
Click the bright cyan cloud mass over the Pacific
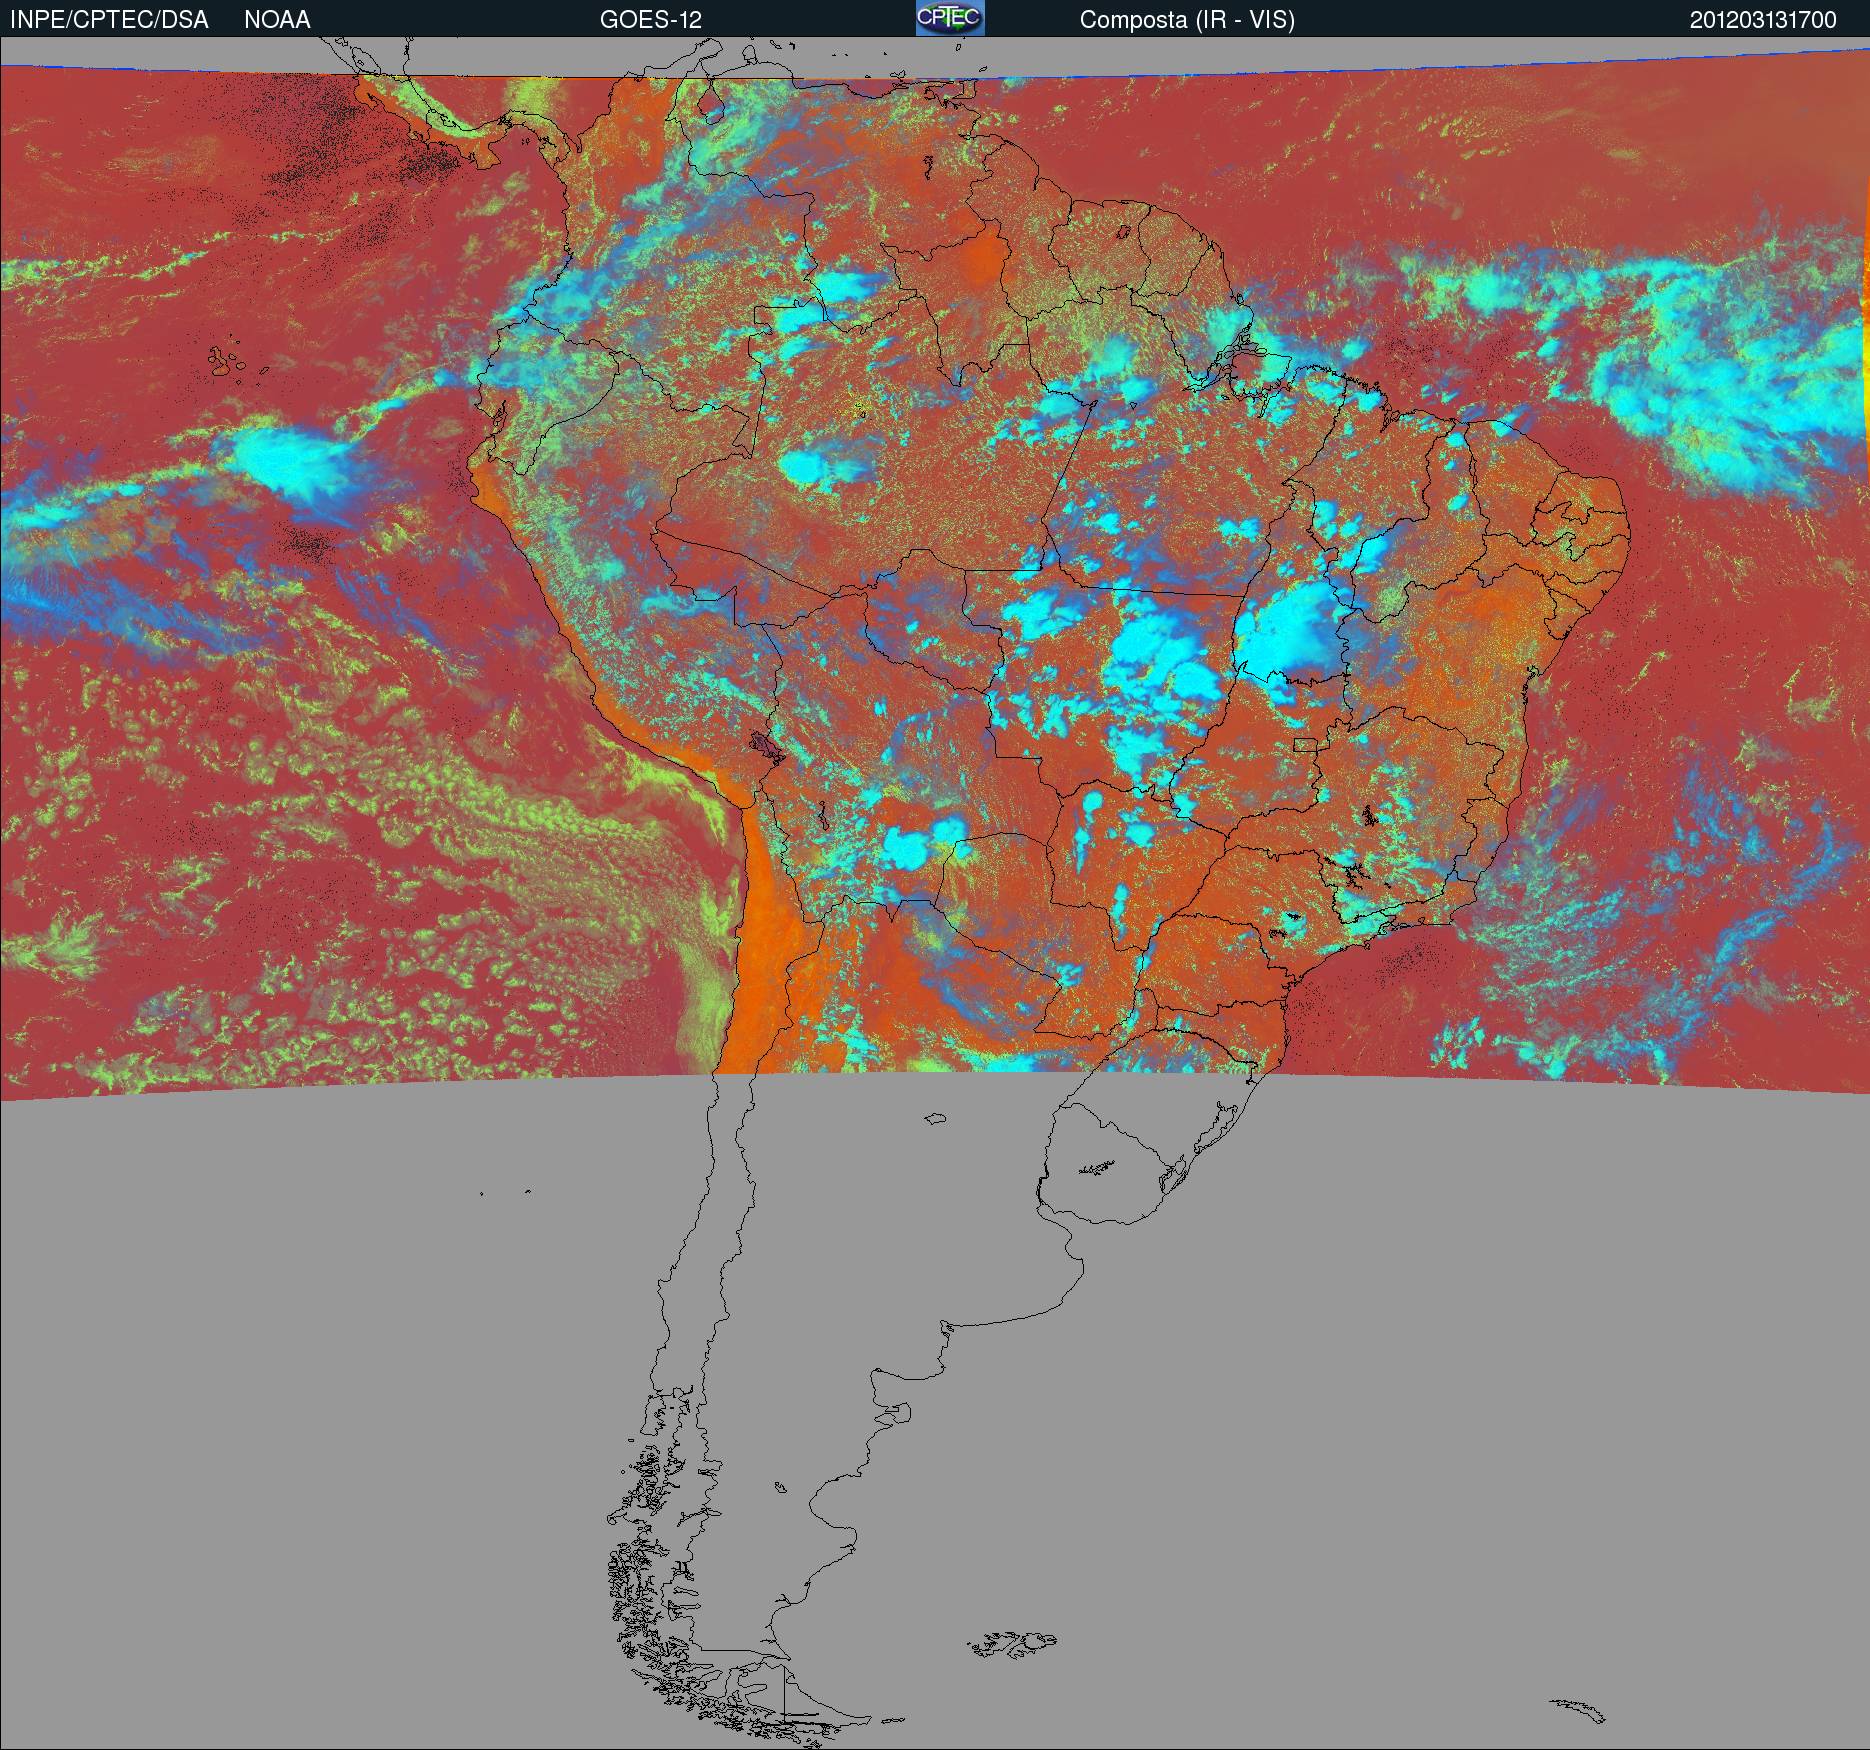[x=290, y=462]
